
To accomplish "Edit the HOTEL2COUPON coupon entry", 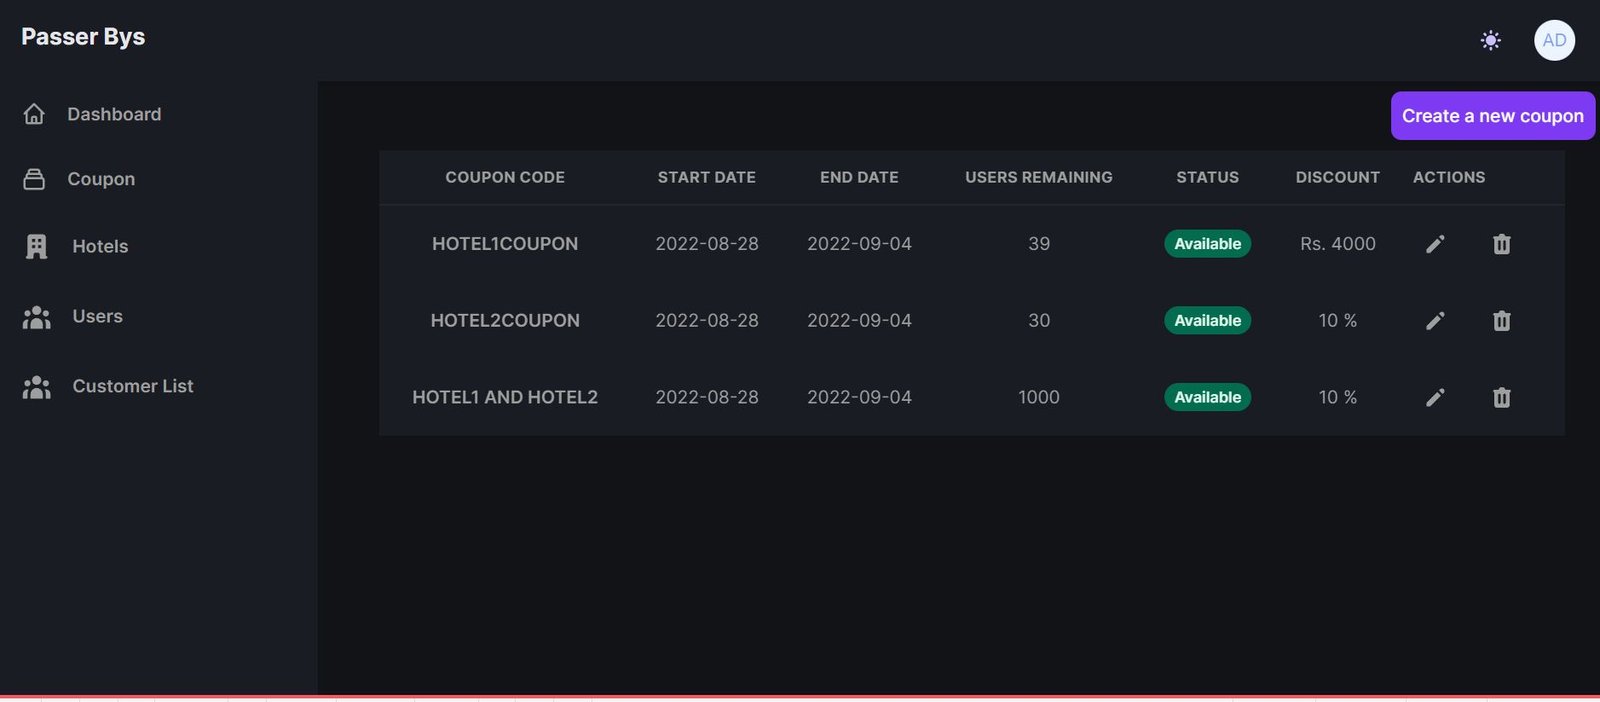I will click(1435, 321).
